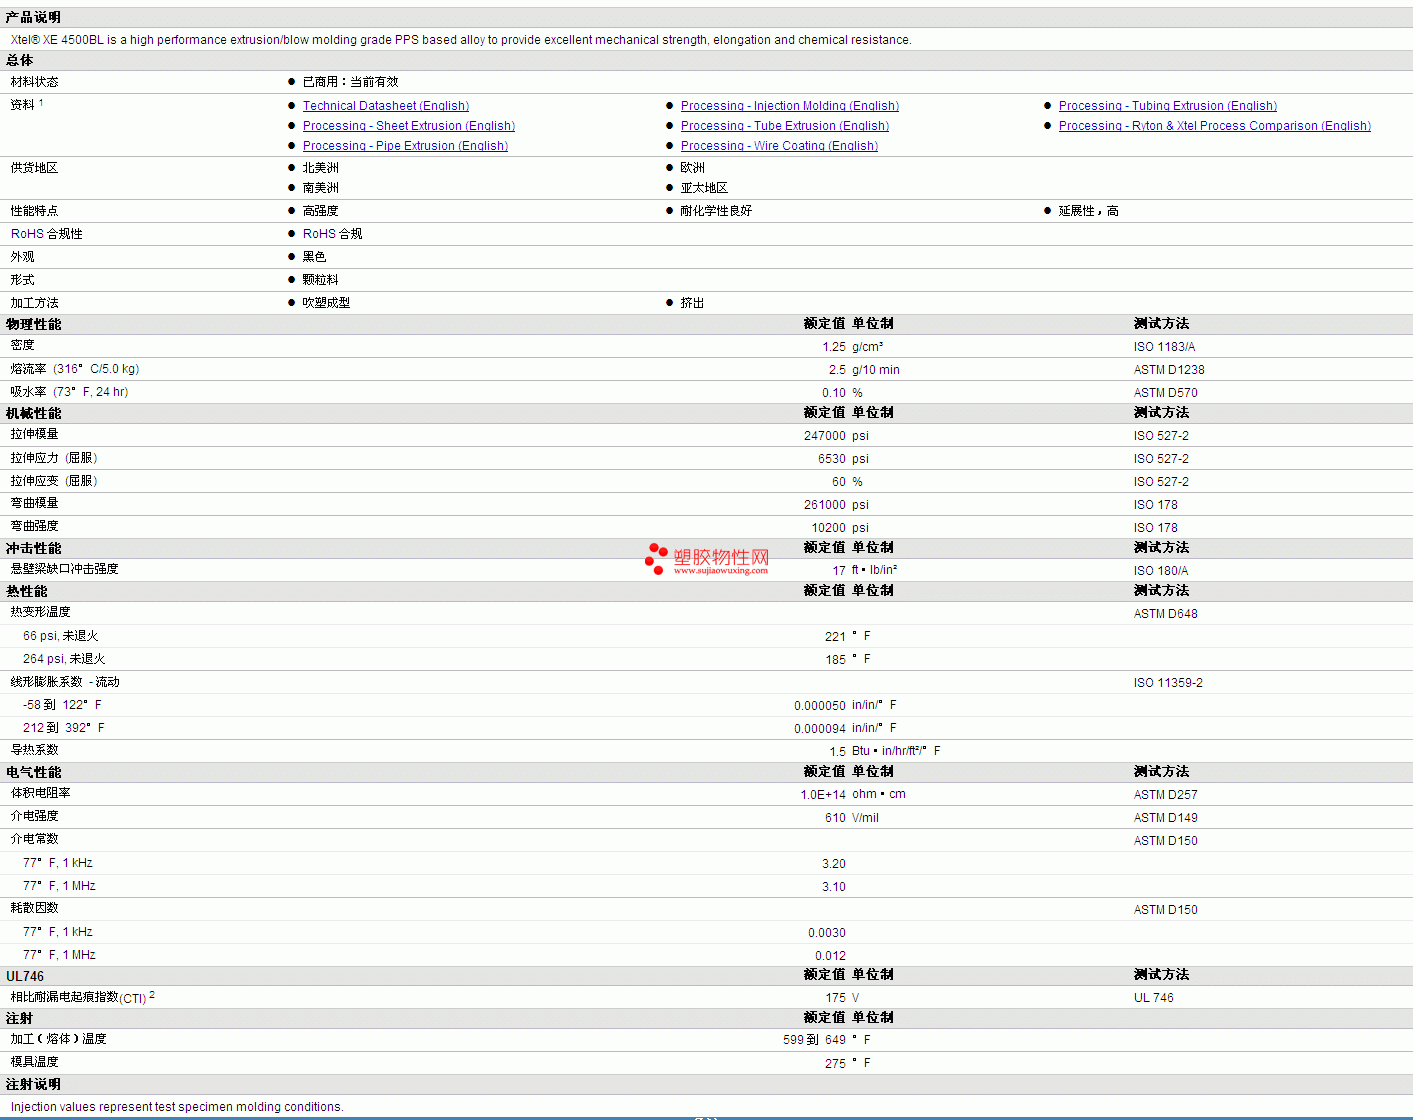Select the '总体' section header
1413x1120 pixels.
point(19,61)
